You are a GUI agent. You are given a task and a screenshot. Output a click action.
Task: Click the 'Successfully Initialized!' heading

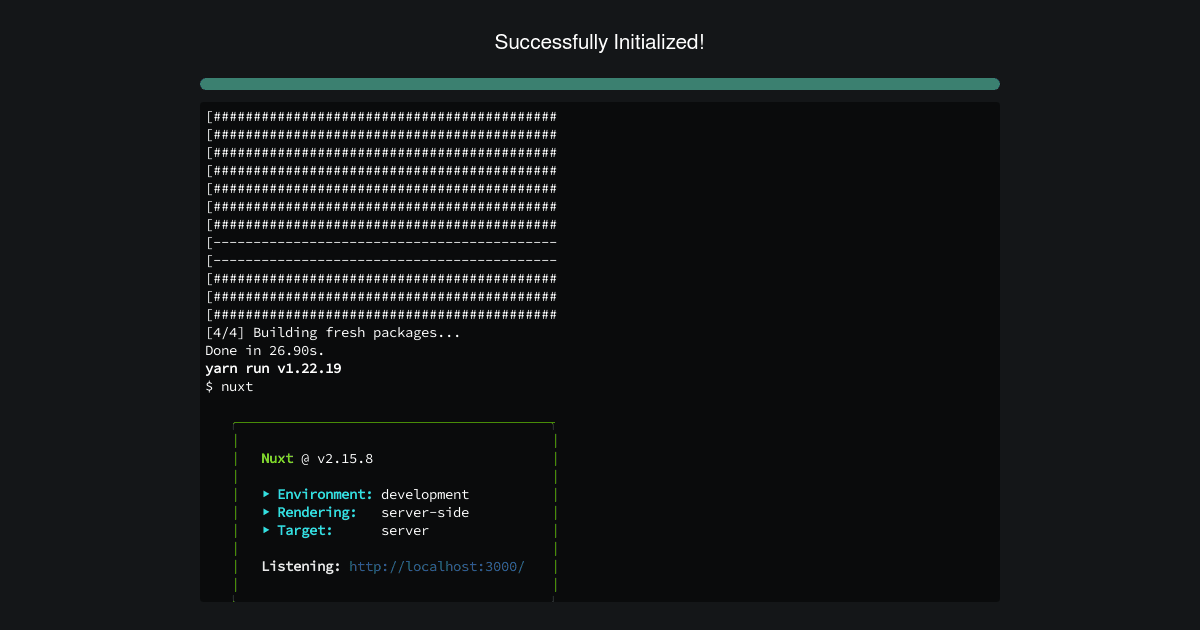coord(600,42)
